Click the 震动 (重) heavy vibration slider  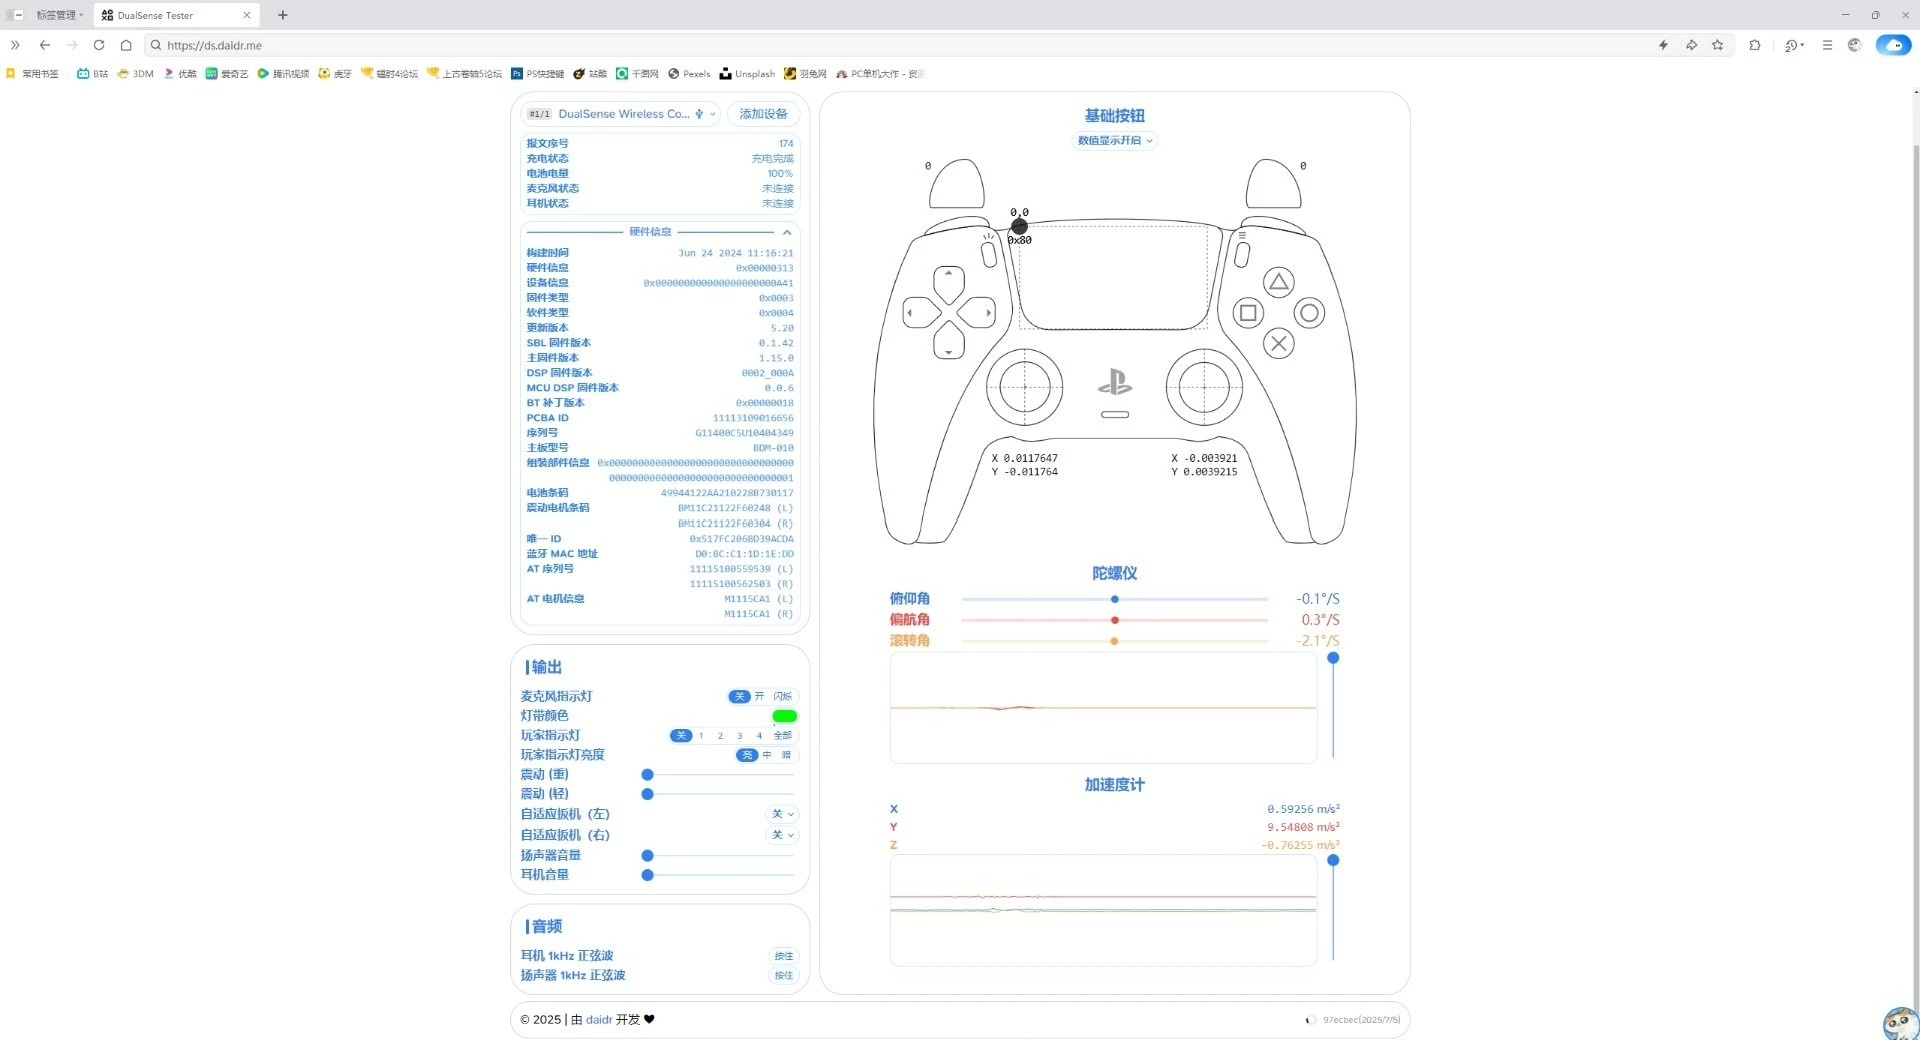coord(720,775)
